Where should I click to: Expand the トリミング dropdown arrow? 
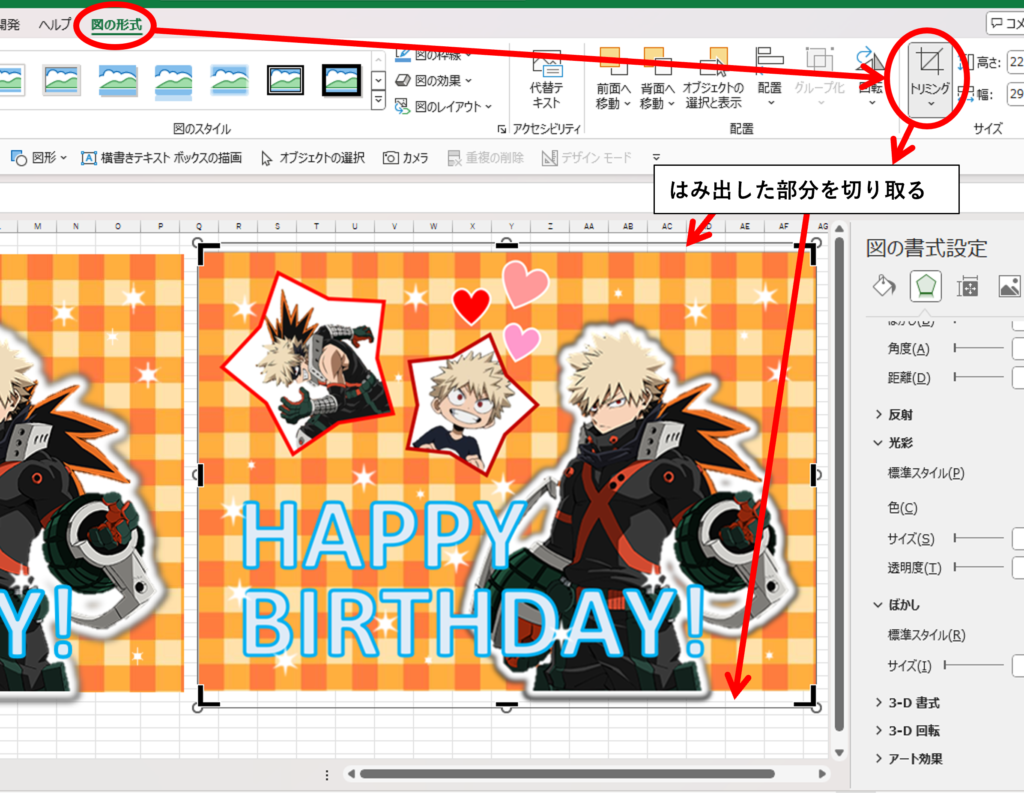(x=930, y=104)
